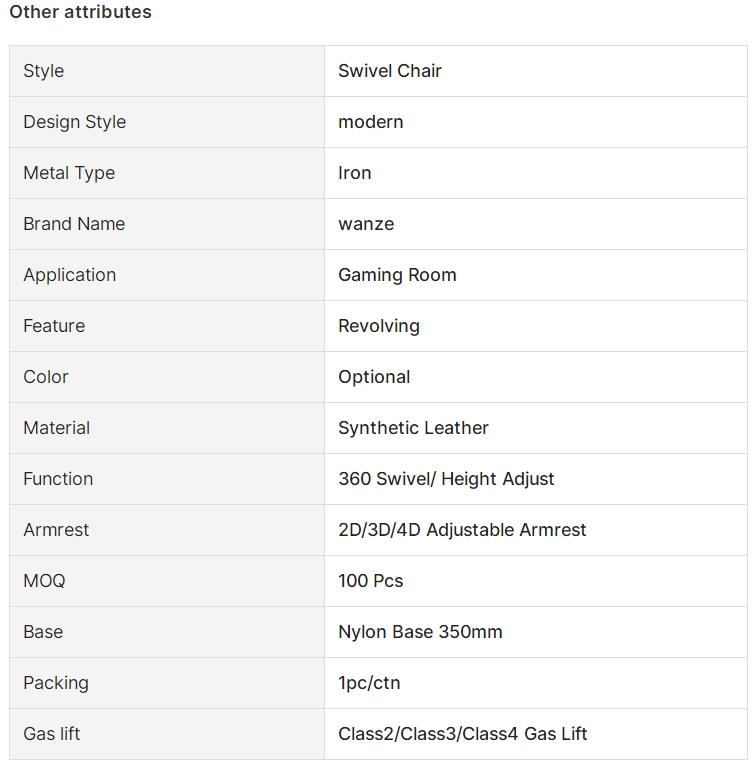754x761 pixels.
Task: Click the 'Metal Type' attribute label
Action: click(x=69, y=173)
